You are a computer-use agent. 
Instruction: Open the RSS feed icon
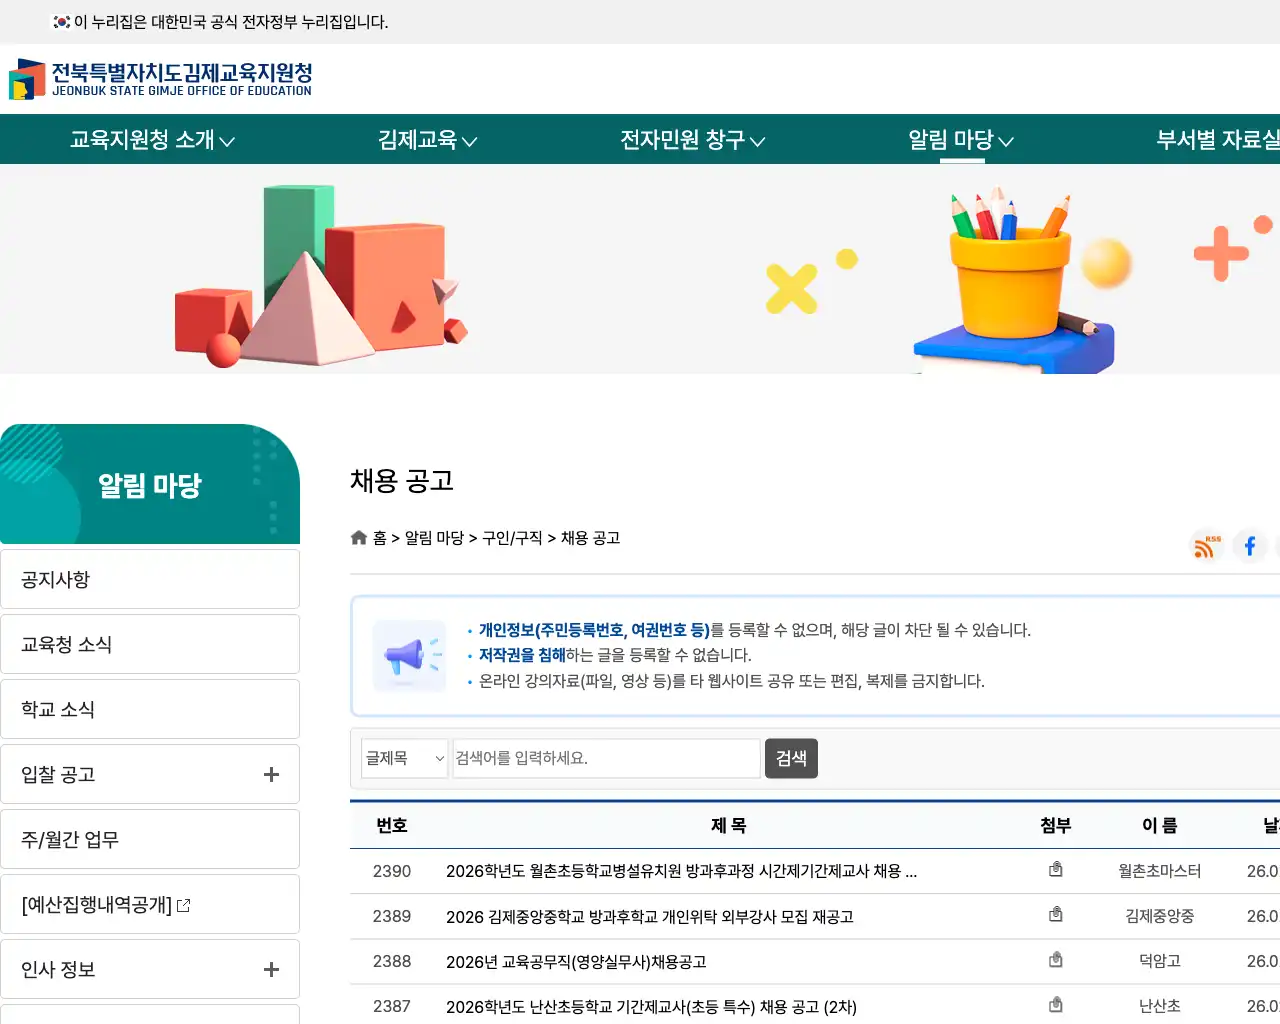pyautogui.click(x=1205, y=546)
